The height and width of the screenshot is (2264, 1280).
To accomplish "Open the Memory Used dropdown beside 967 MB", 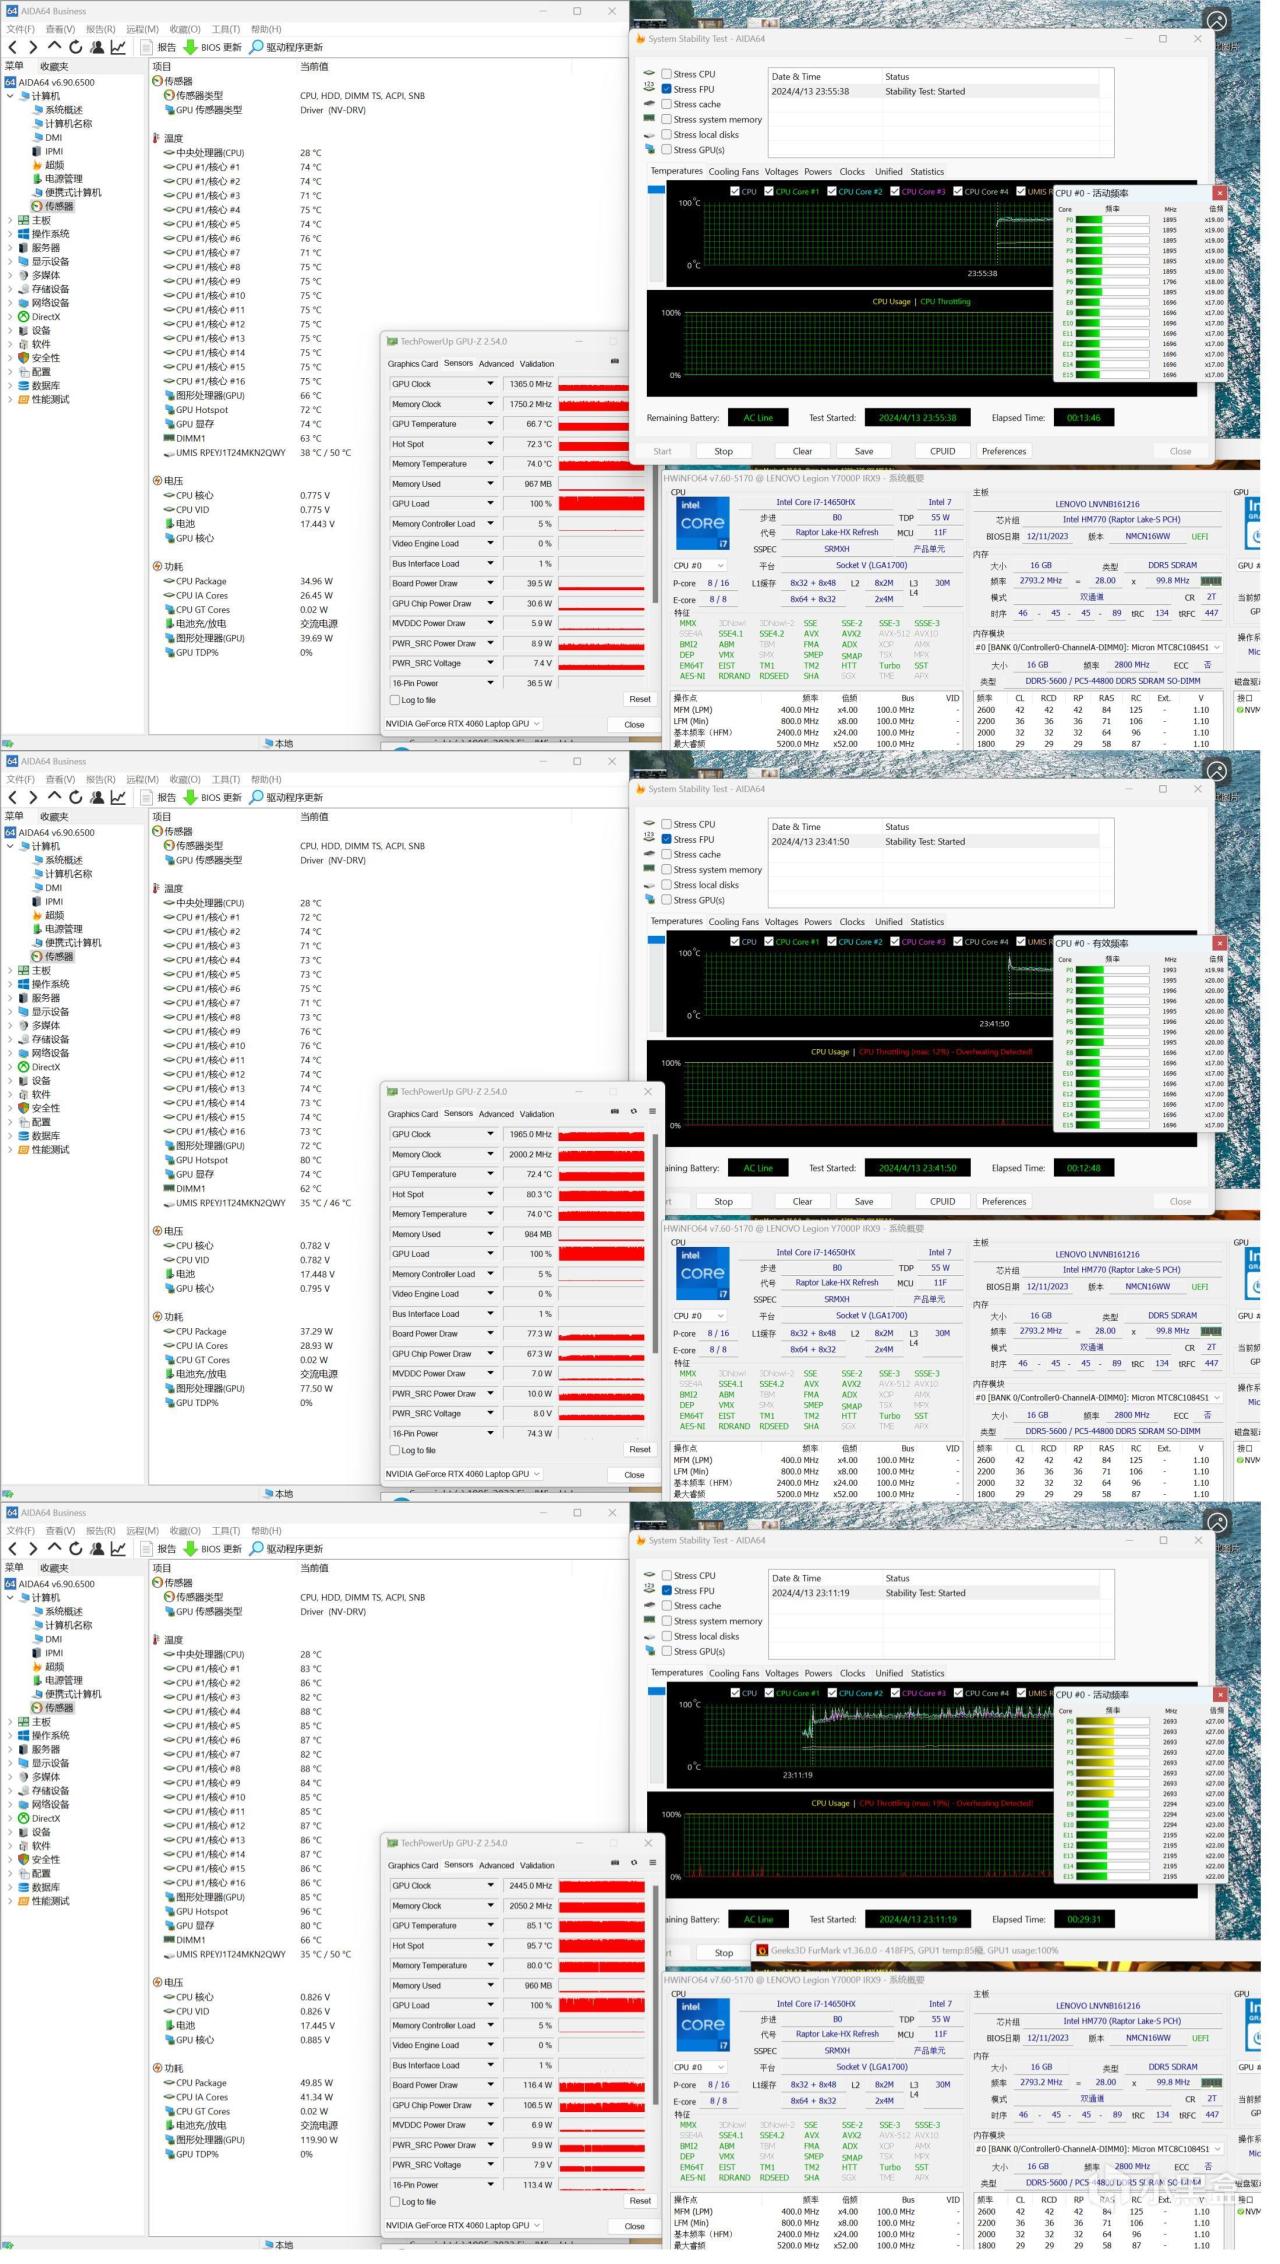I will point(490,484).
